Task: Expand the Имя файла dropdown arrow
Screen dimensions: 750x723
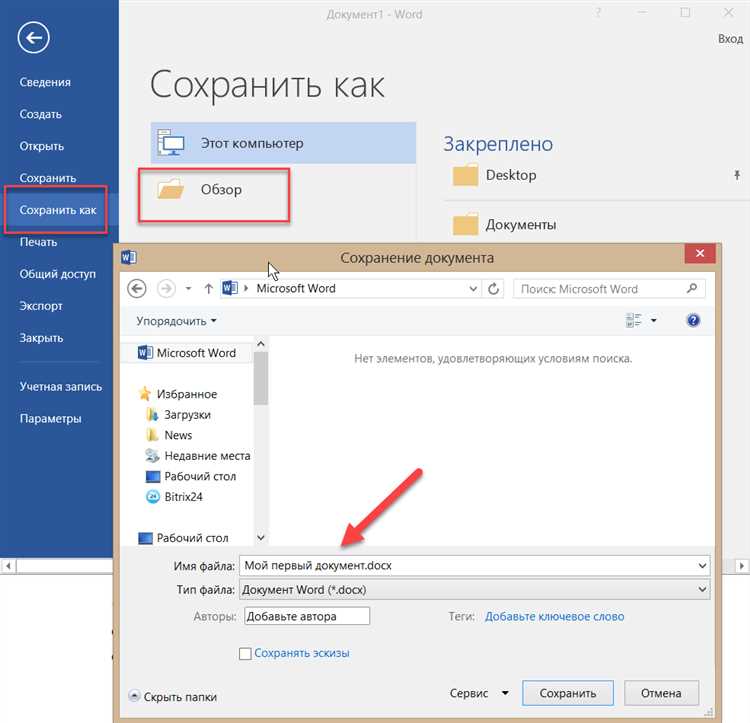Action: pyautogui.click(x=702, y=566)
